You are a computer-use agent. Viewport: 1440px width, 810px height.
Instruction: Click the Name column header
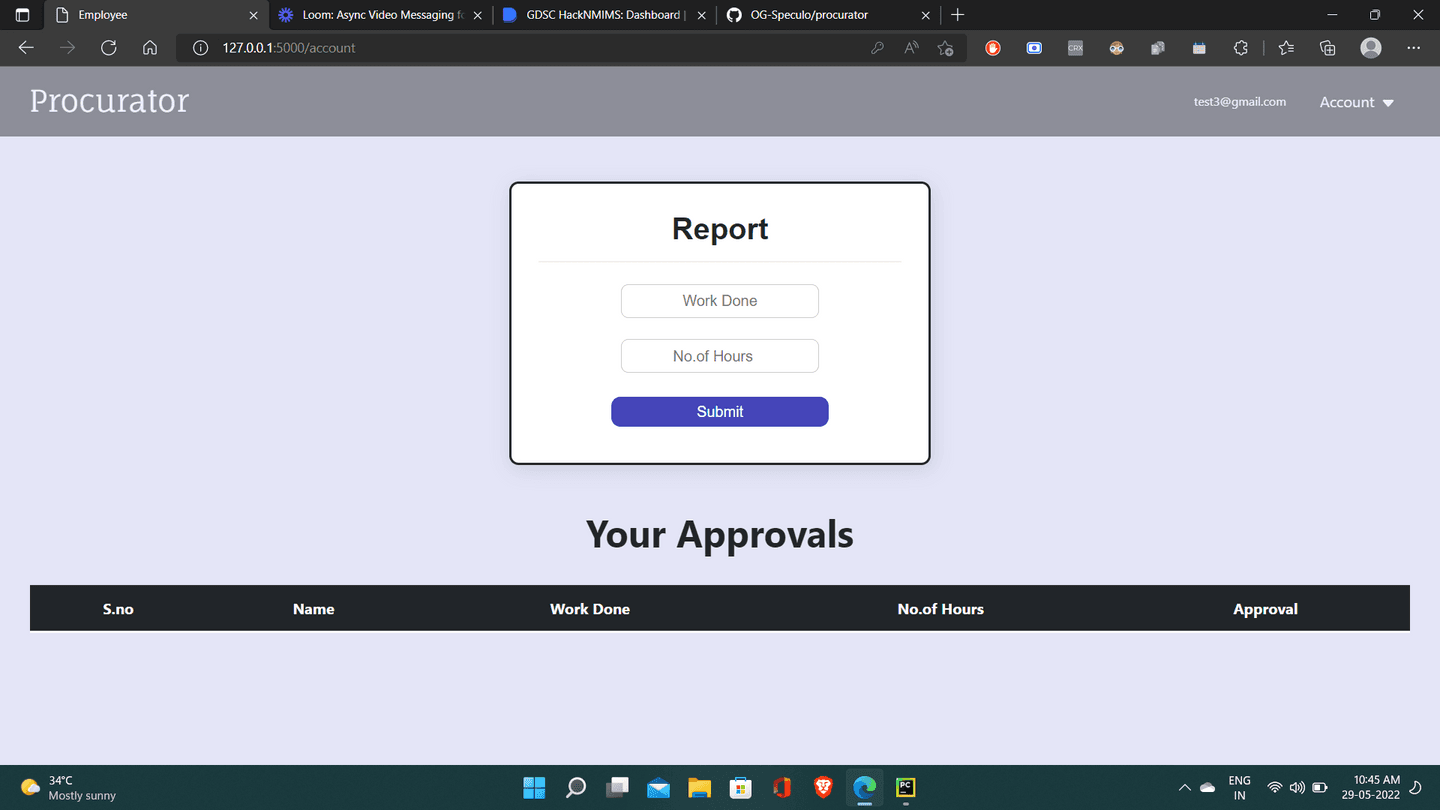314,609
